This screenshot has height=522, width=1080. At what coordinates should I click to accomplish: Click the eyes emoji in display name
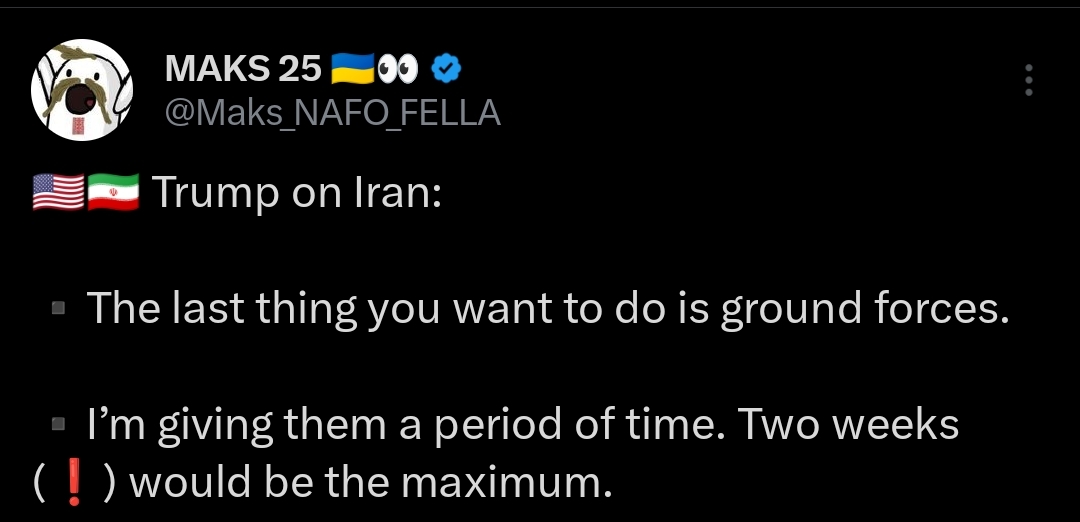(398, 68)
